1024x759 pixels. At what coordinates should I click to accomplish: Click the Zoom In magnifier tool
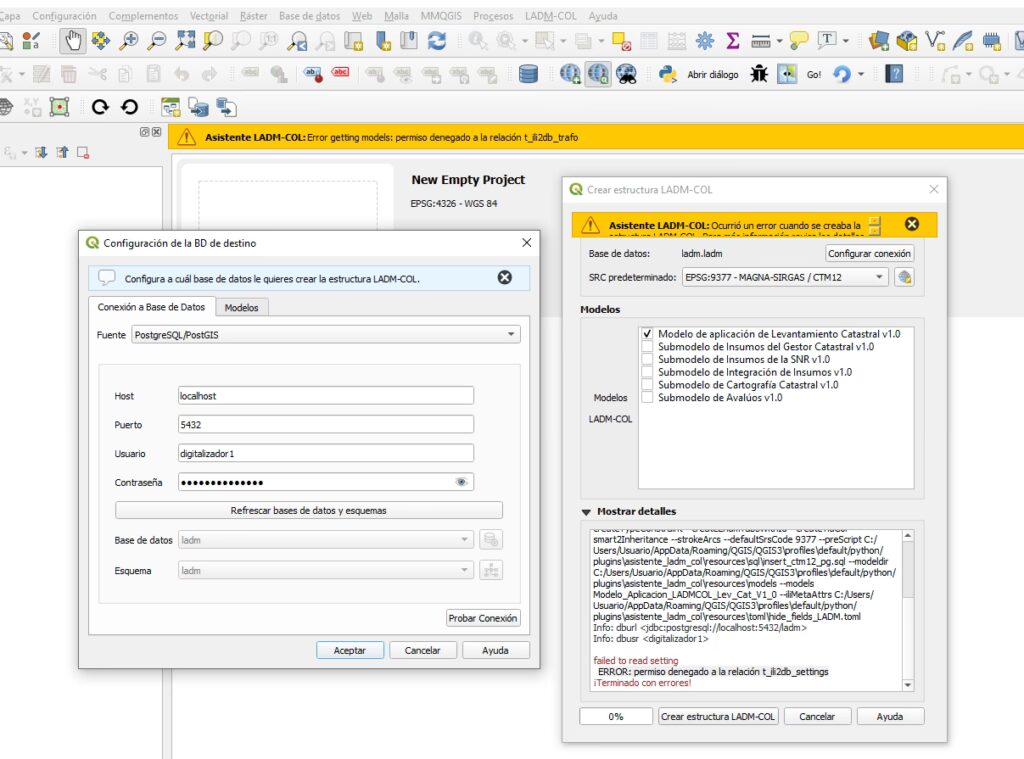pos(129,41)
